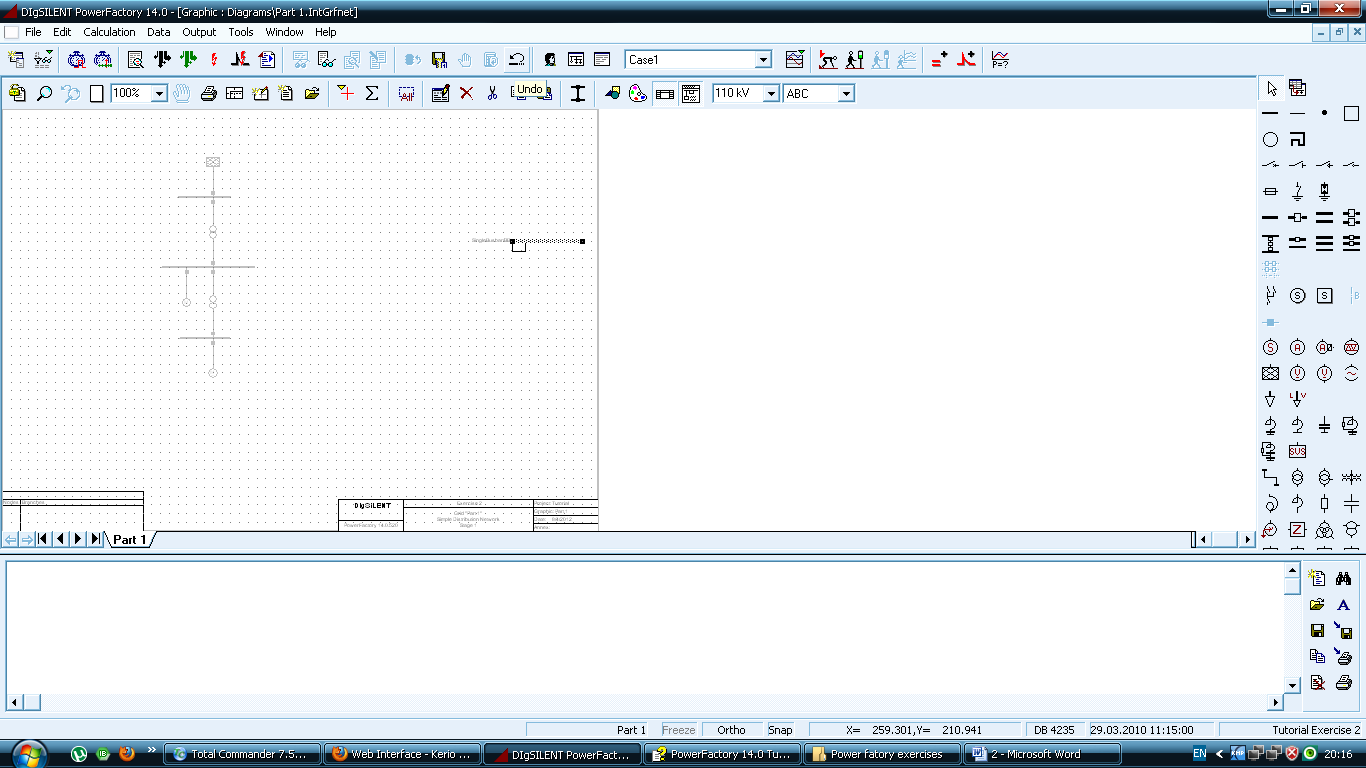The image size is (1366, 768).
Task: Select the rectangle shape drawing tool
Action: tap(1351, 114)
